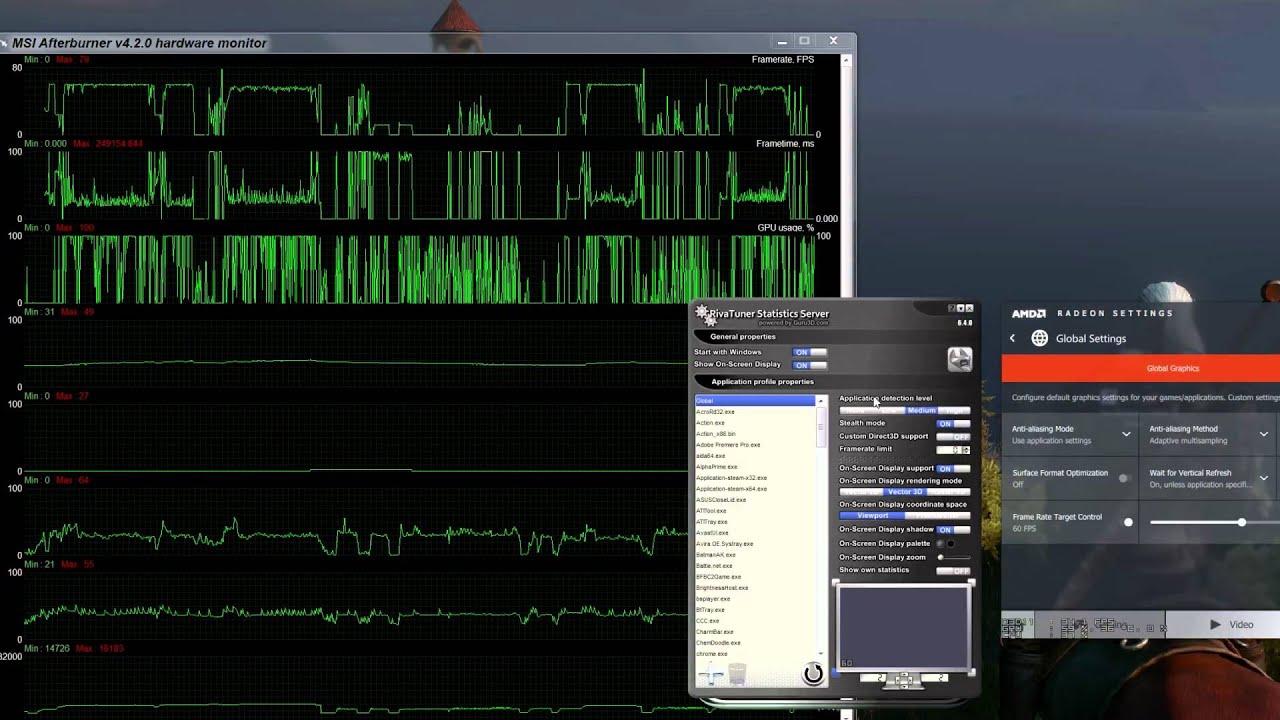Click the up arrow of the profile list
The image size is (1280, 720).
(821, 401)
